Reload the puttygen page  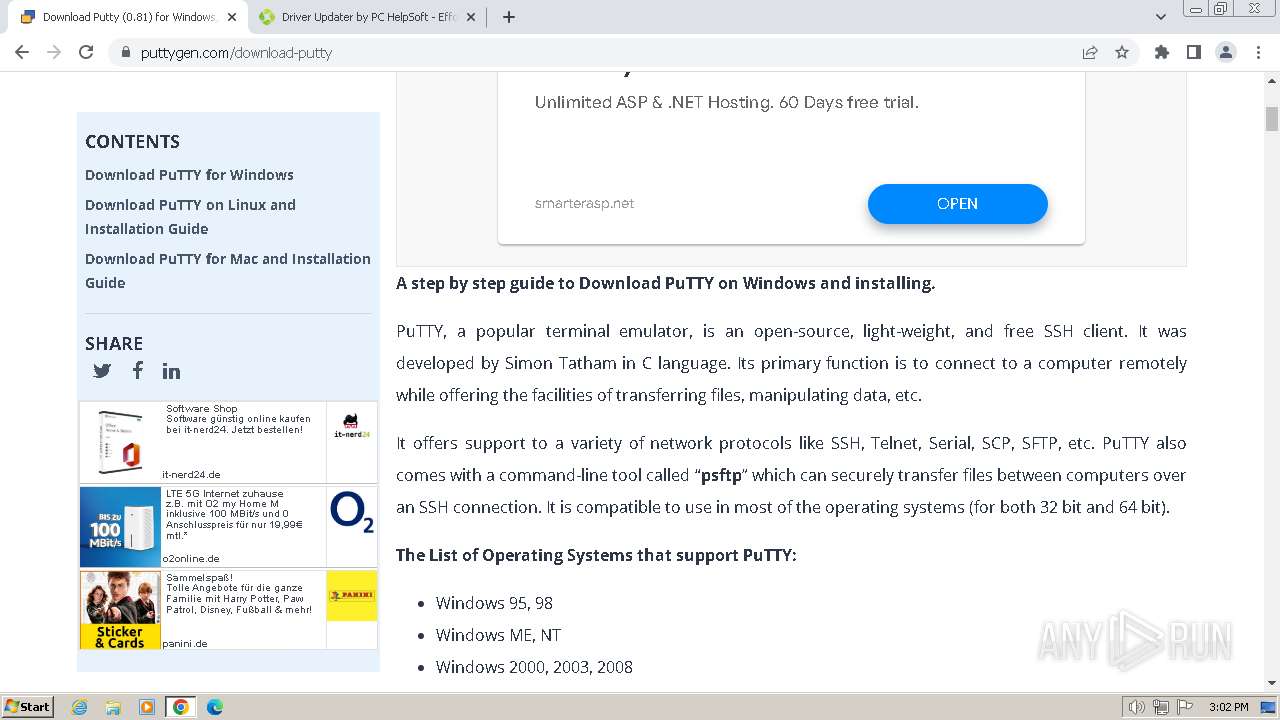[x=86, y=52]
